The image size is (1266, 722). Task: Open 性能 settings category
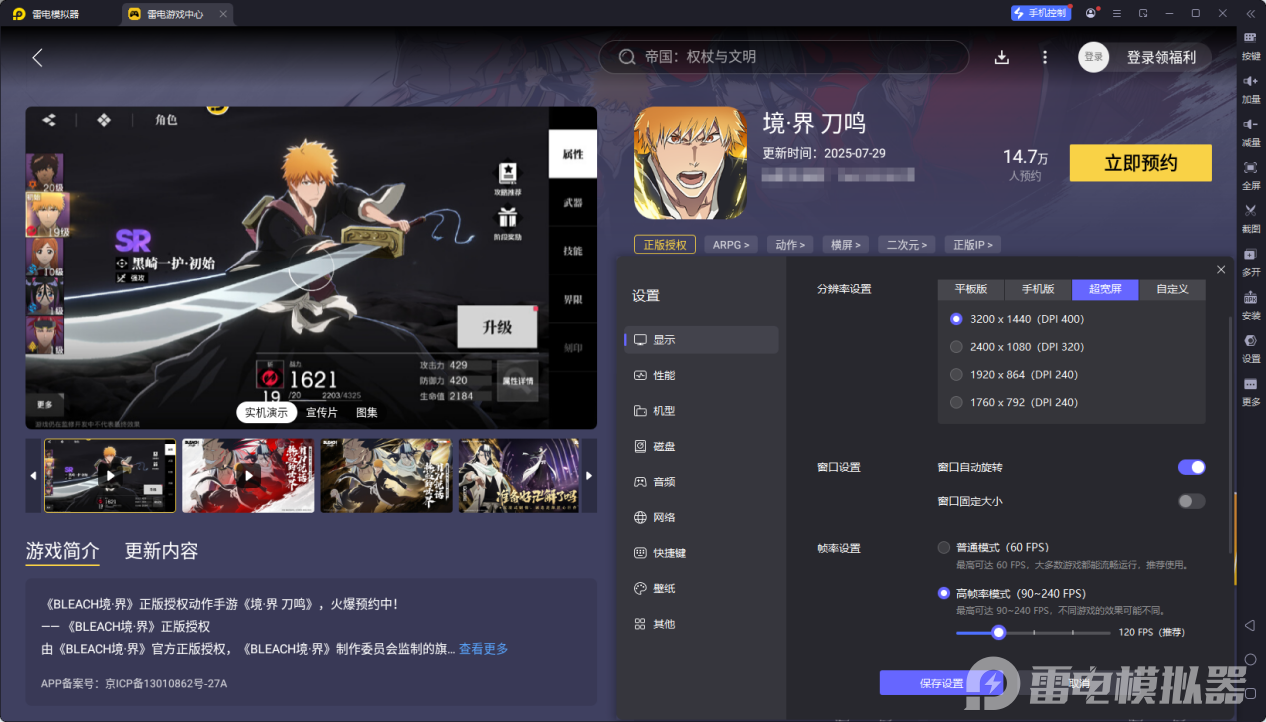(x=701, y=375)
